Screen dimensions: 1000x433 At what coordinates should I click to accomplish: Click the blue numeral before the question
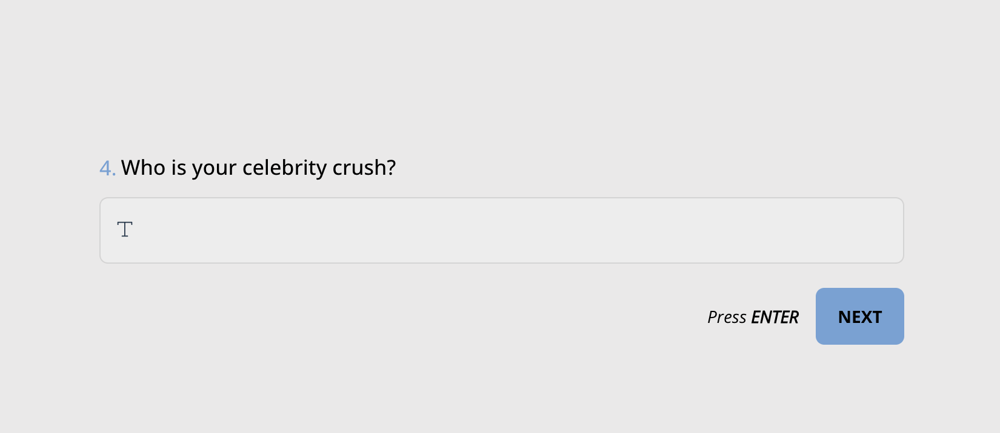pos(107,168)
